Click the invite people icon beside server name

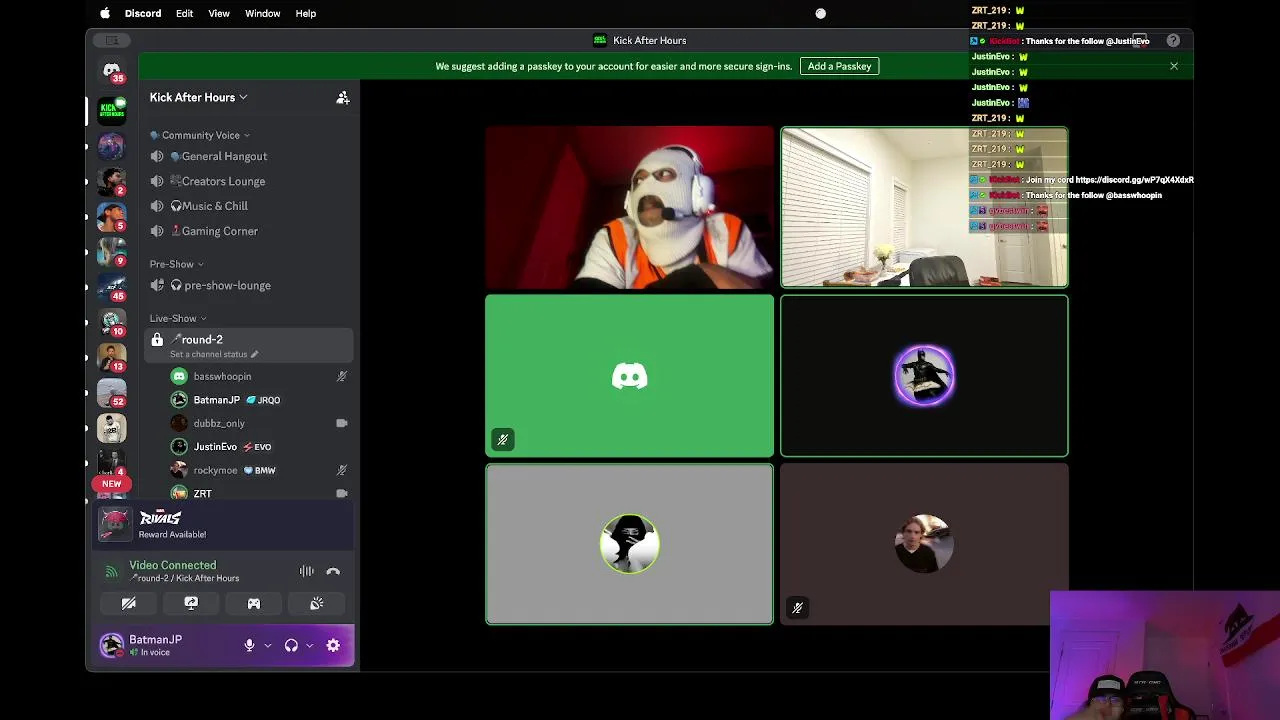coord(343,97)
